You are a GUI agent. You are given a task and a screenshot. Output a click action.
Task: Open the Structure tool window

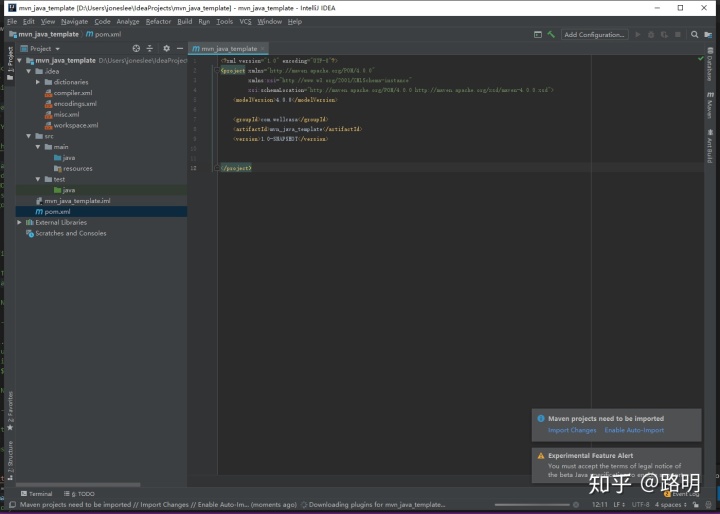[10, 461]
